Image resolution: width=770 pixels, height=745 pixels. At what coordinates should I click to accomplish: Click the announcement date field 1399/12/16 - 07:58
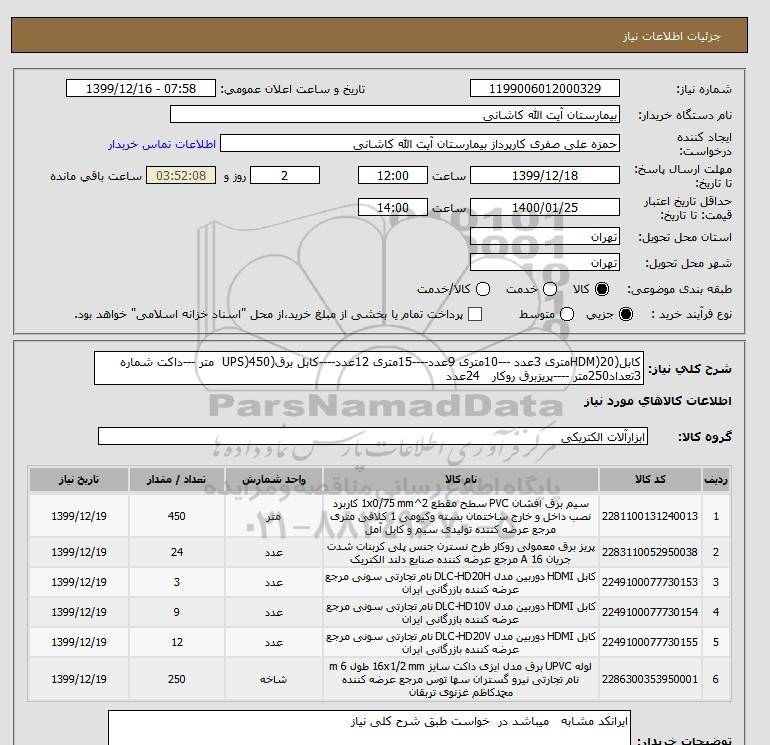pyautogui.click(x=140, y=88)
